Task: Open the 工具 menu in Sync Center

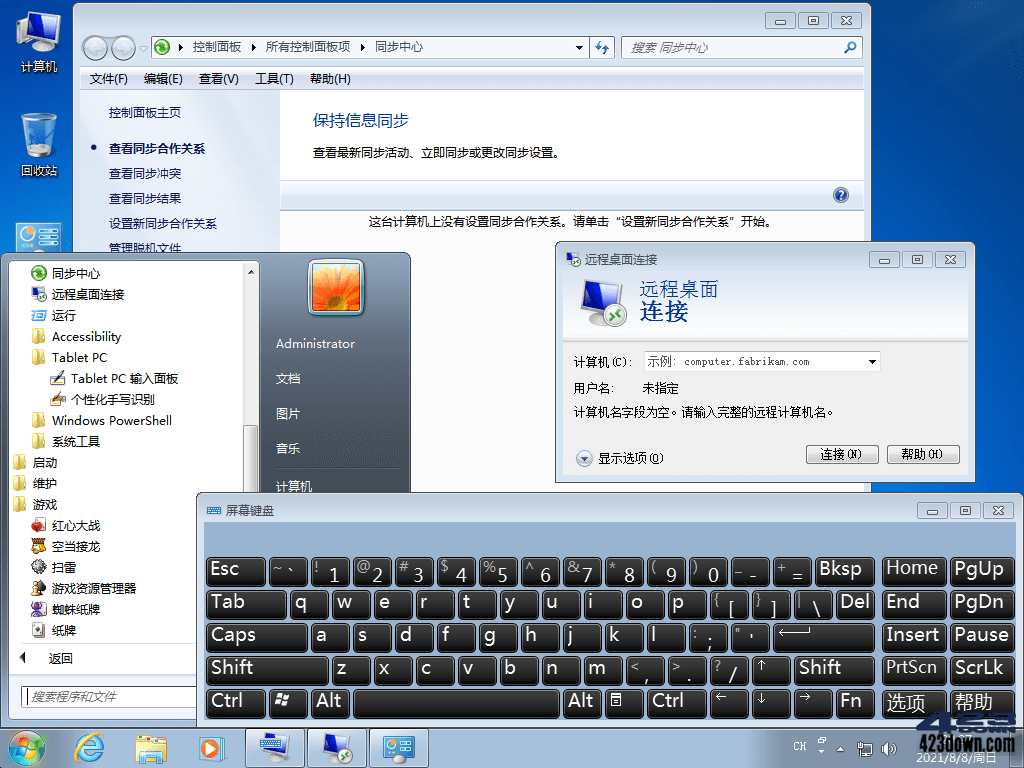Action: point(274,79)
